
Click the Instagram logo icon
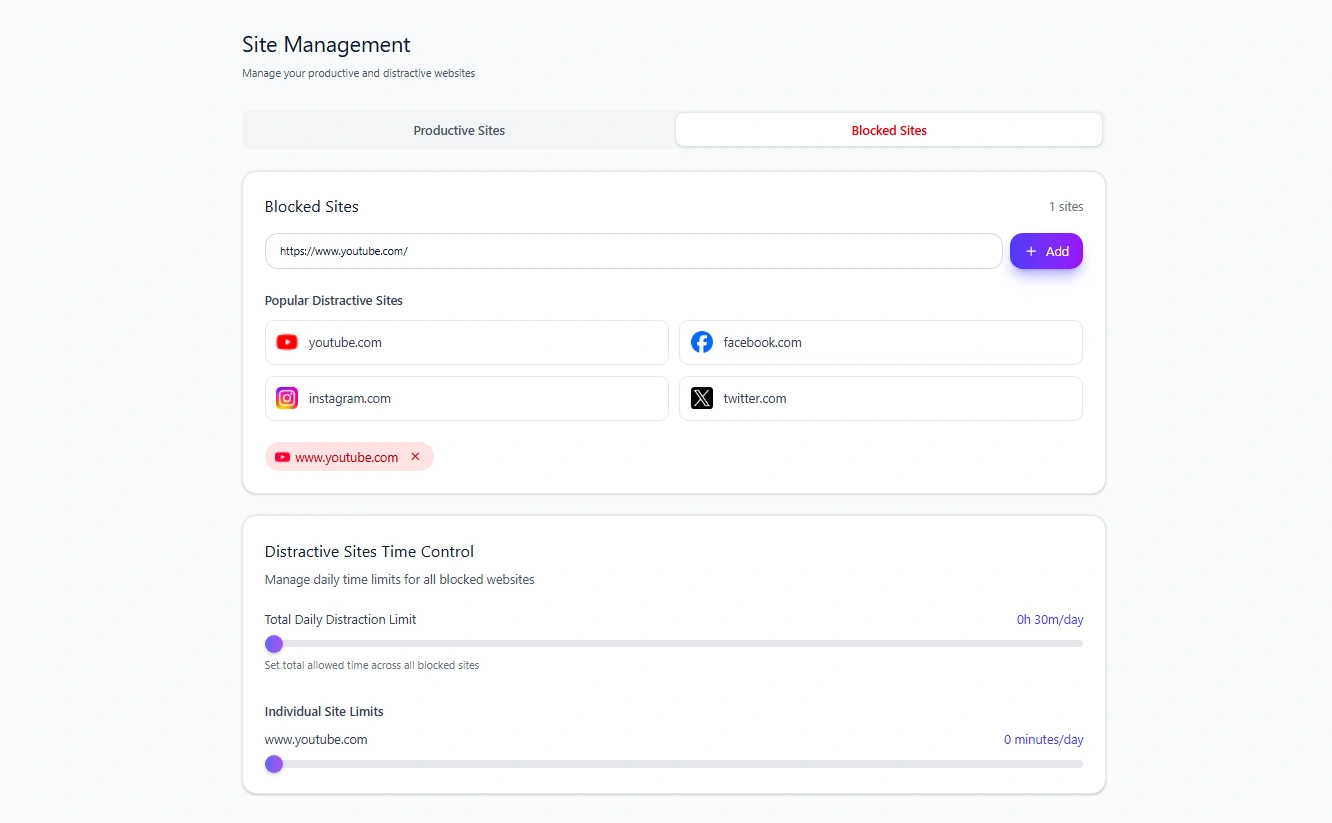(x=287, y=398)
